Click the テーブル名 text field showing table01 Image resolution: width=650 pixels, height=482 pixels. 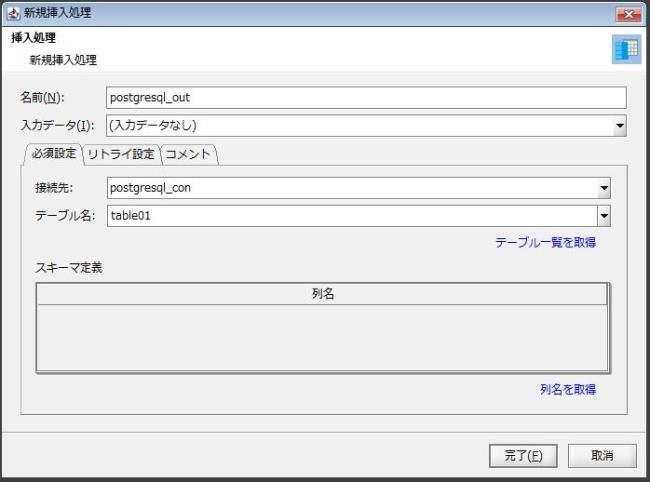pyautogui.click(x=350, y=215)
